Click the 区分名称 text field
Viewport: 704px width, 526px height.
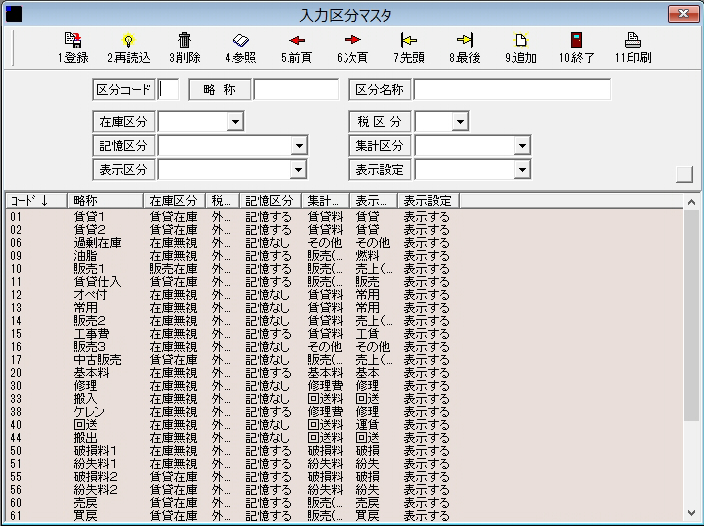(x=511, y=90)
